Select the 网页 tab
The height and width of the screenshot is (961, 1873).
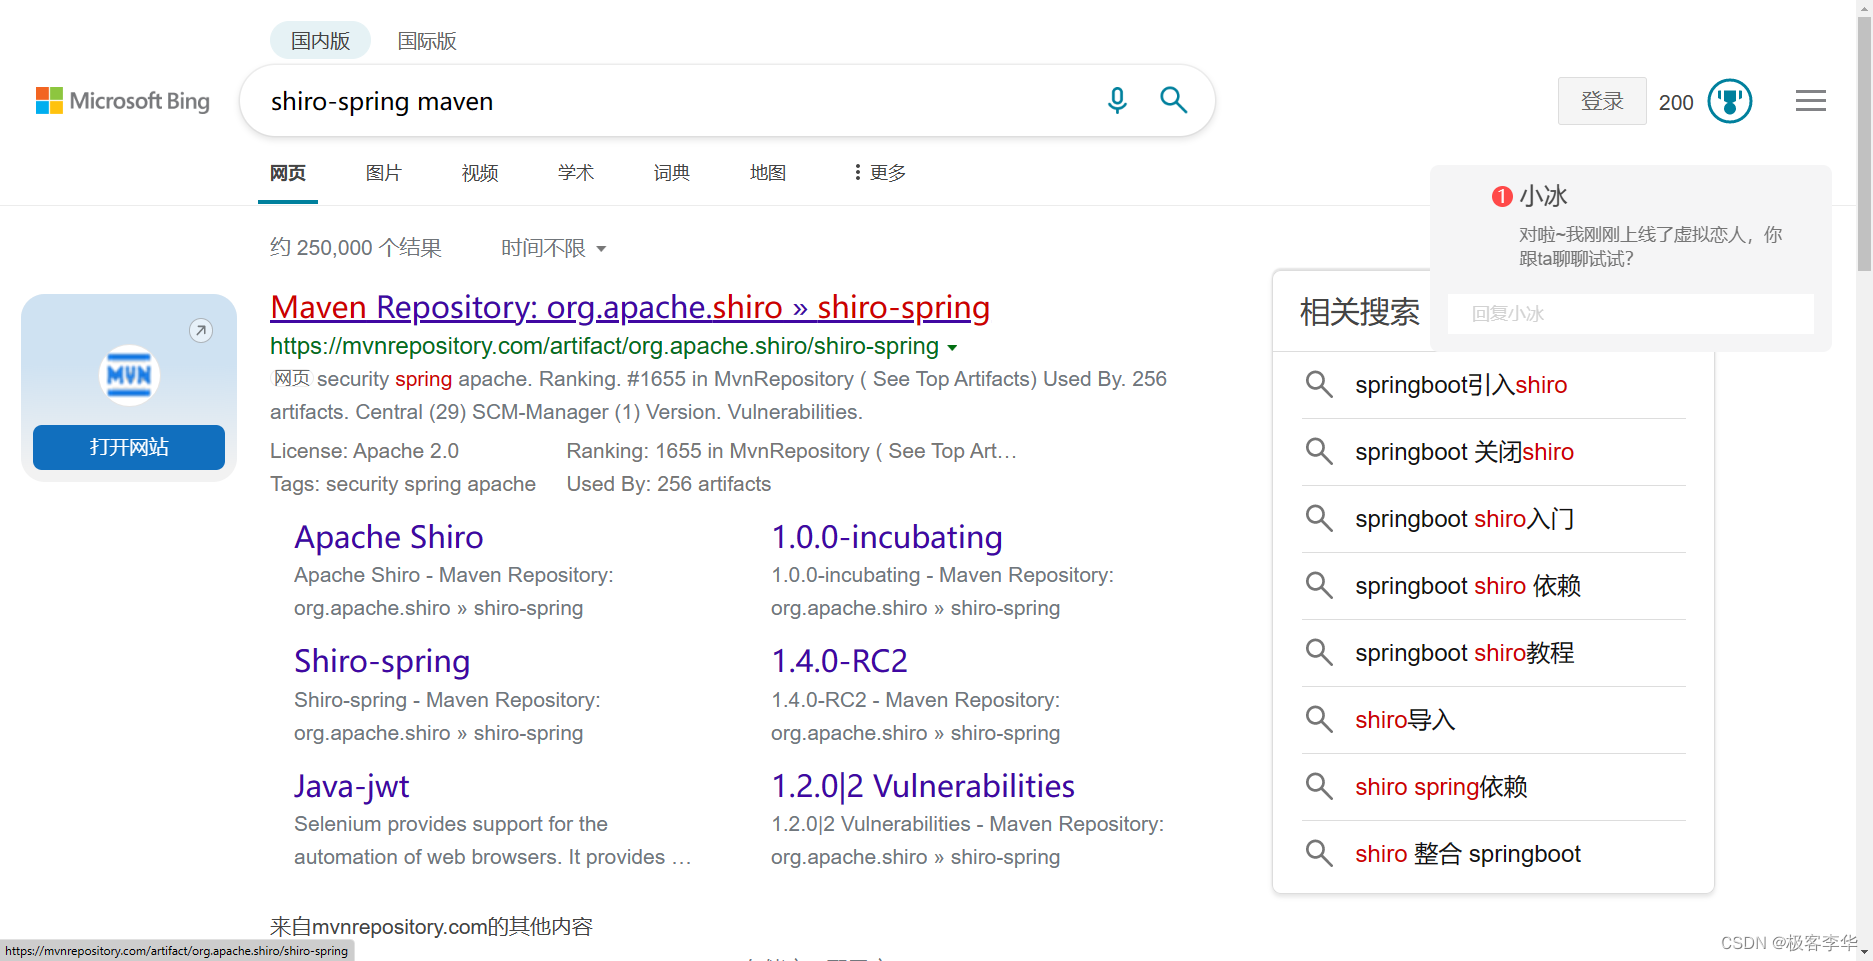click(288, 172)
